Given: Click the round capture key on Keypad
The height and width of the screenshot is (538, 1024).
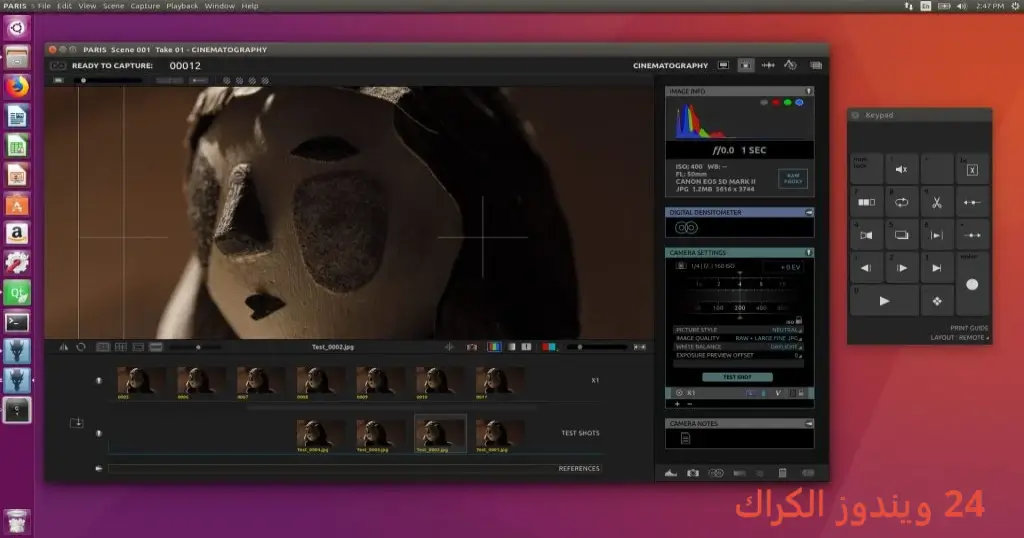Looking at the screenshot, I should pos(972,285).
